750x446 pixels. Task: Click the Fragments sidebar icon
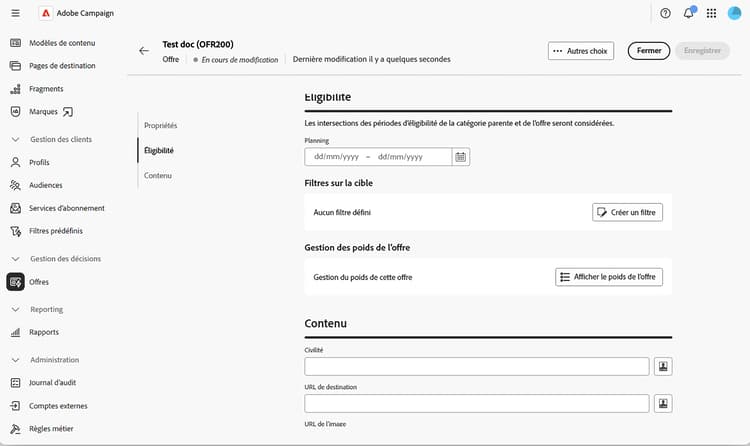(15, 89)
